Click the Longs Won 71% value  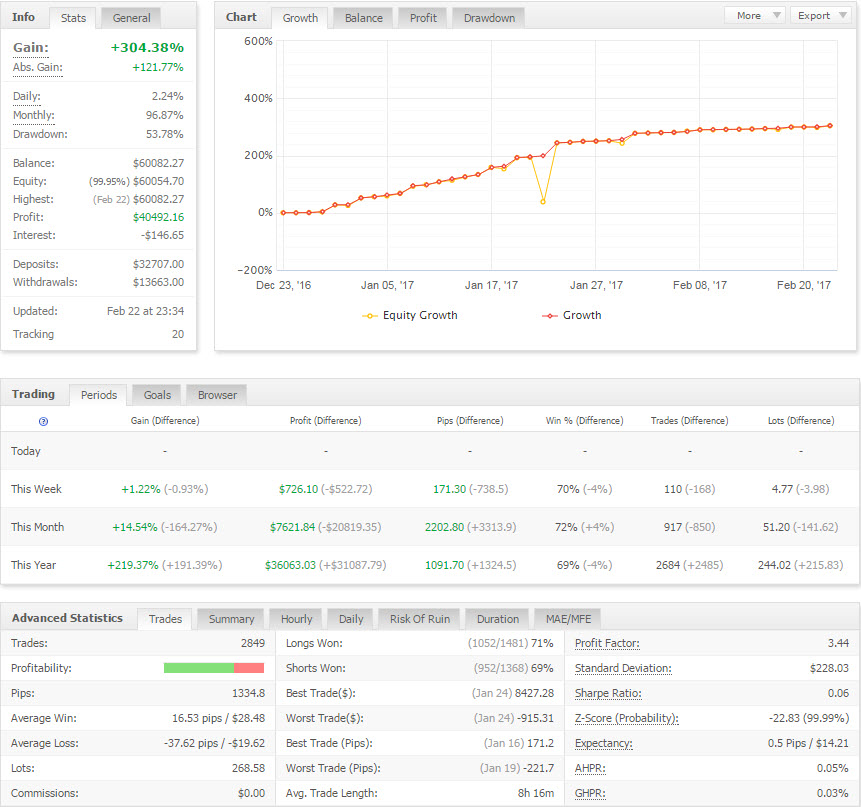542,643
